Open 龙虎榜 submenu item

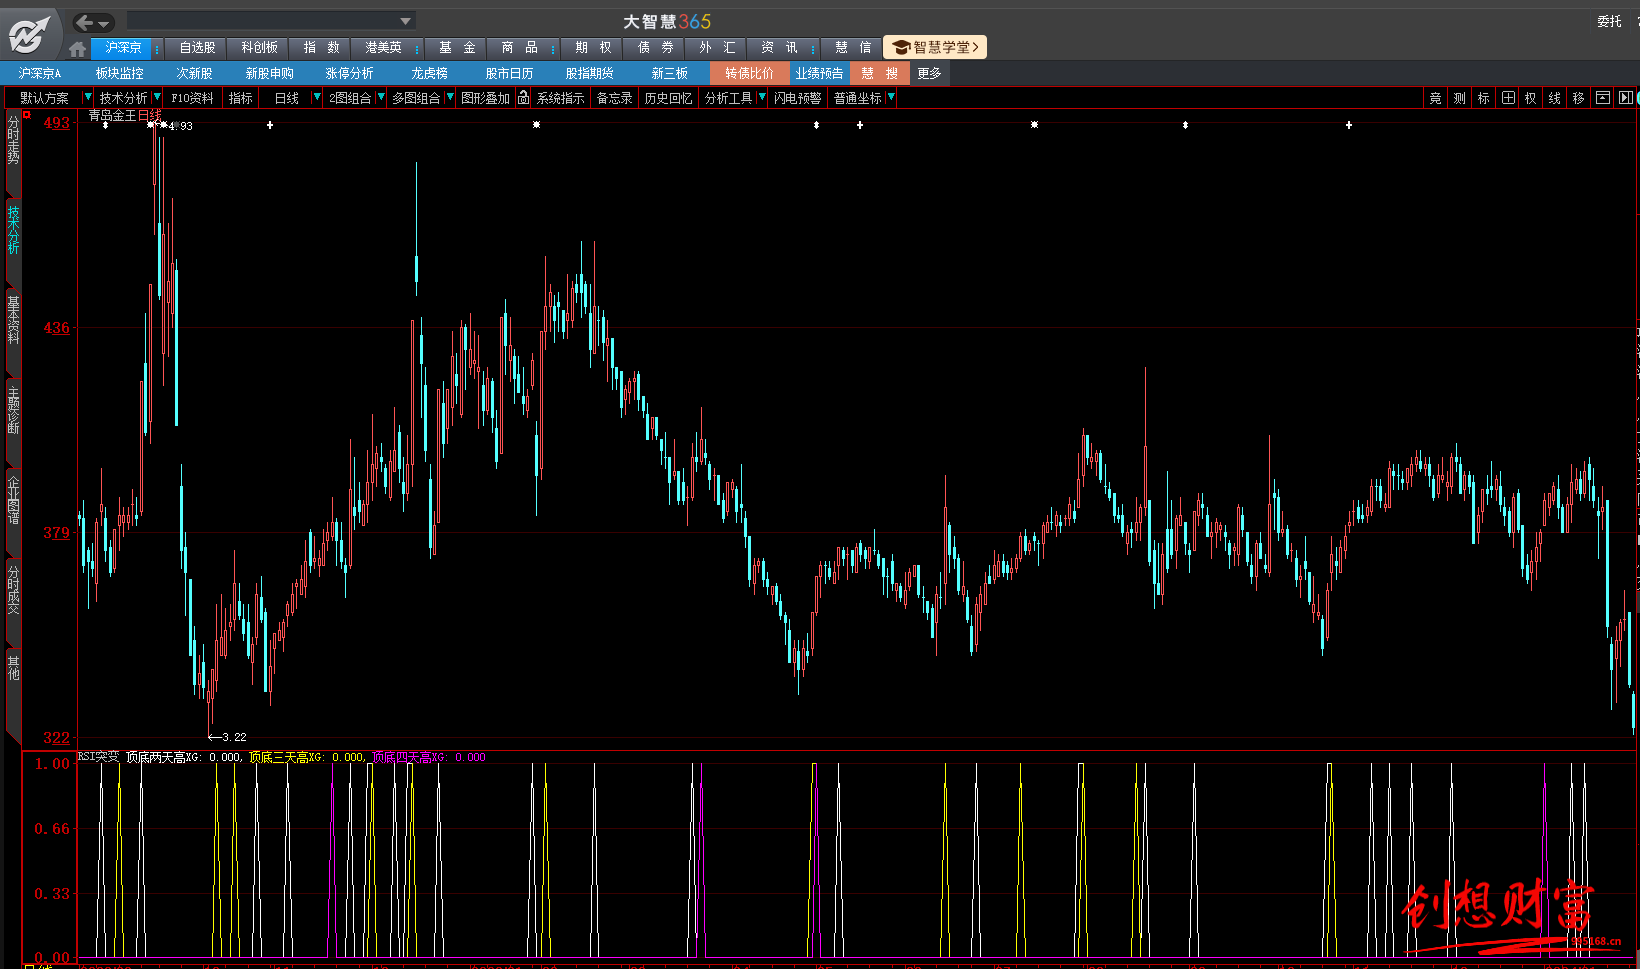pyautogui.click(x=429, y=73)
